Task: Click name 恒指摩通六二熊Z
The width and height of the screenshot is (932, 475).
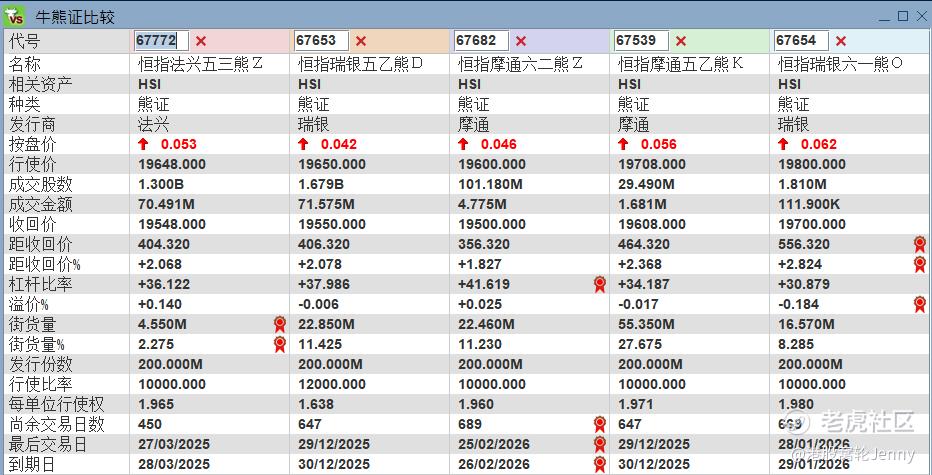Action: click(x=520, y=64)
